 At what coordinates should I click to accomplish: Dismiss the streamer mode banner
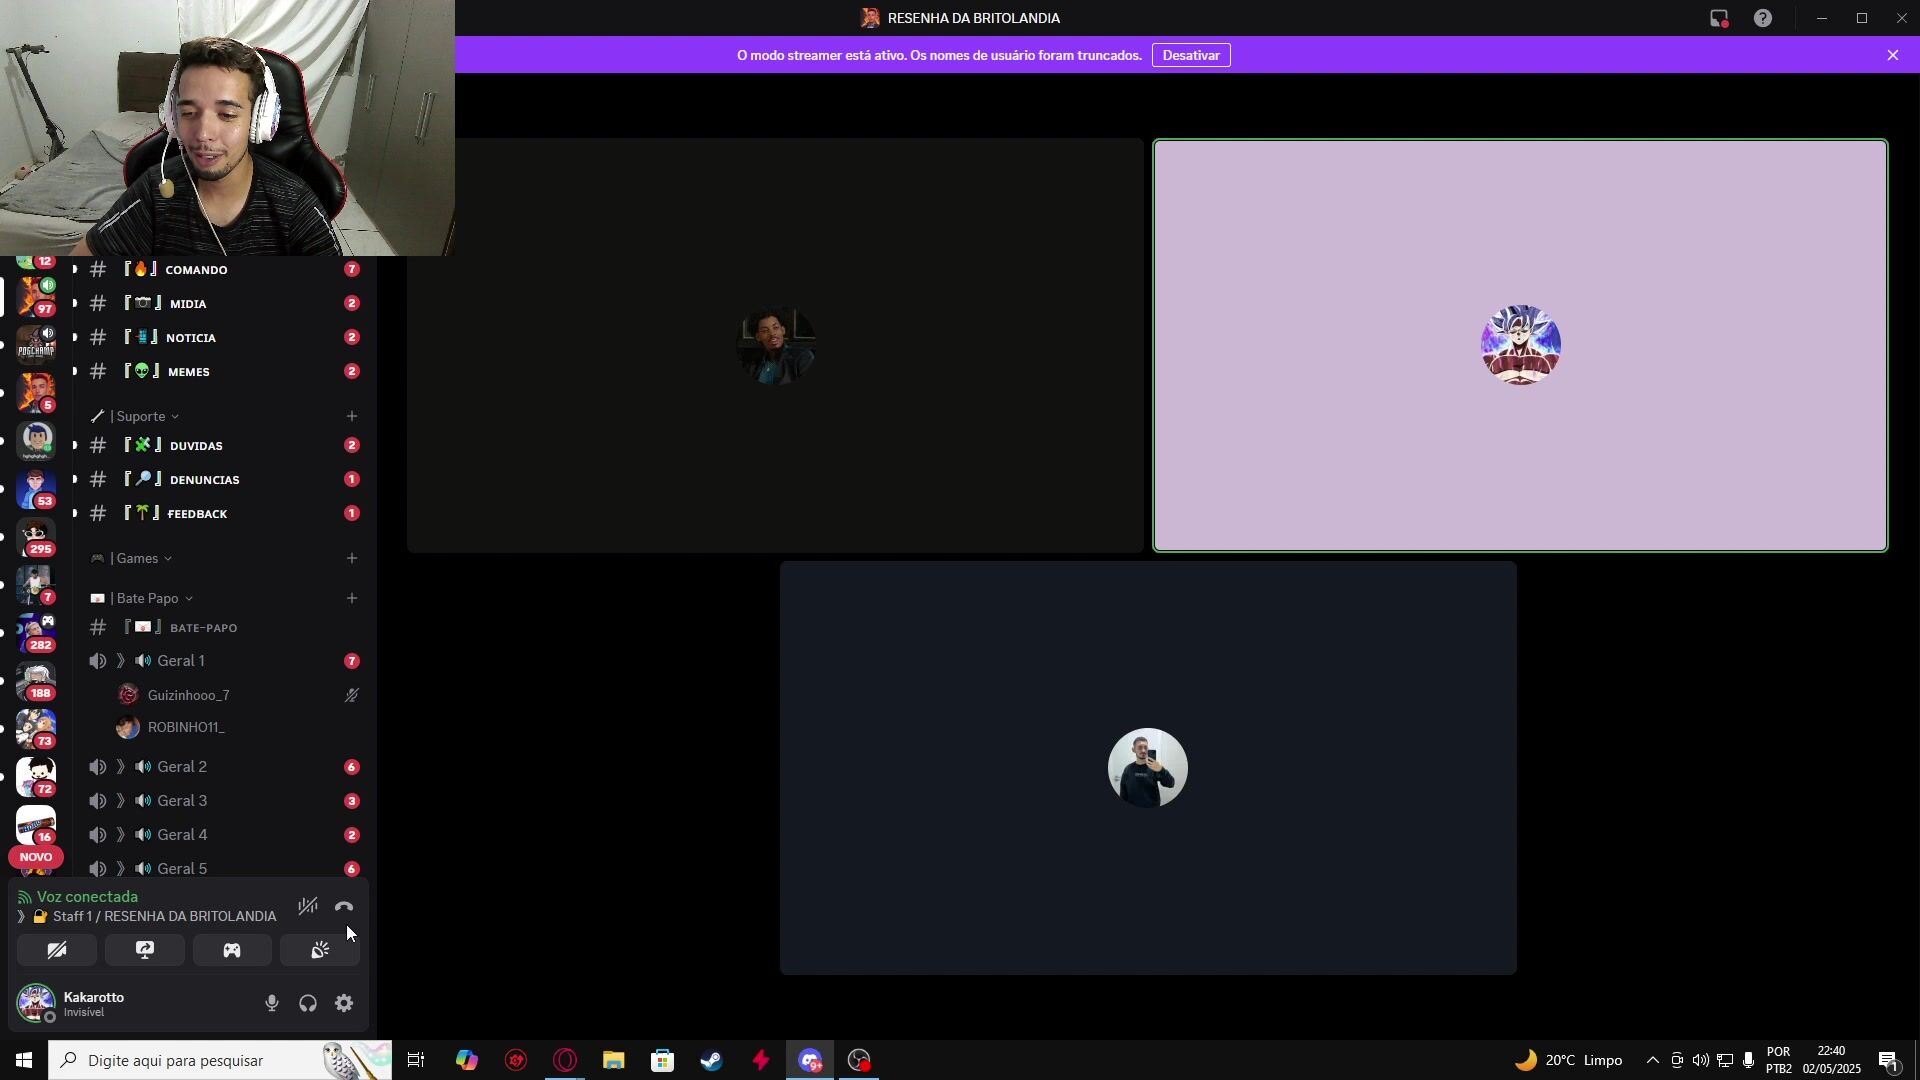1893,55
